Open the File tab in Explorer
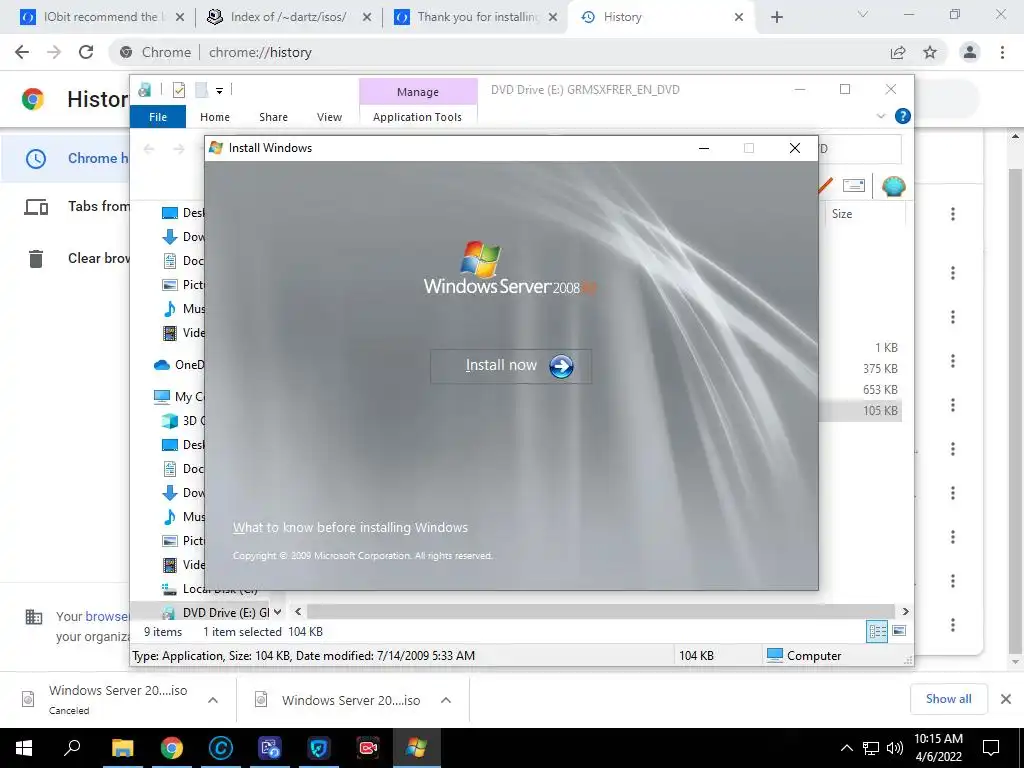This screenshot has height=768, width=1024. (158, 117)
